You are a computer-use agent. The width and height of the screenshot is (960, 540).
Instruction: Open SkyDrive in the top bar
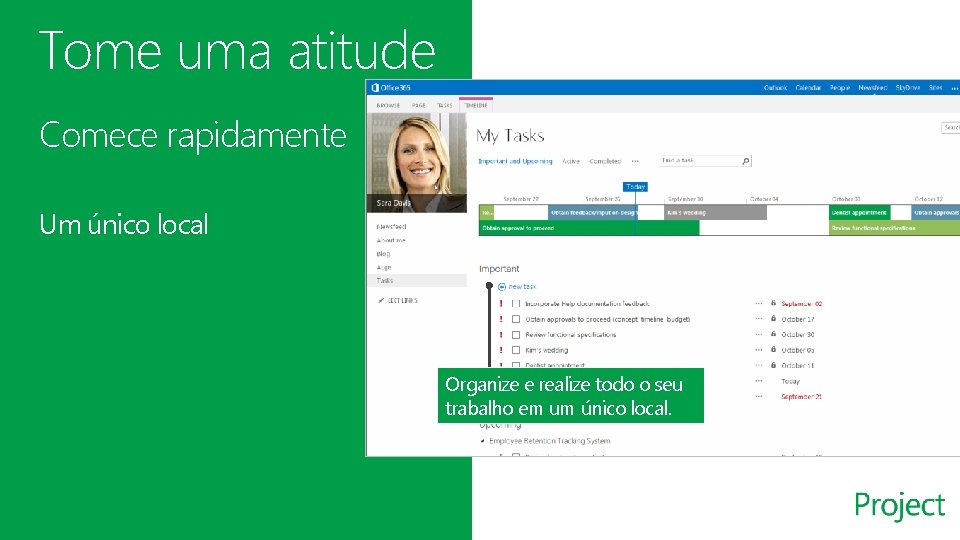907,88
